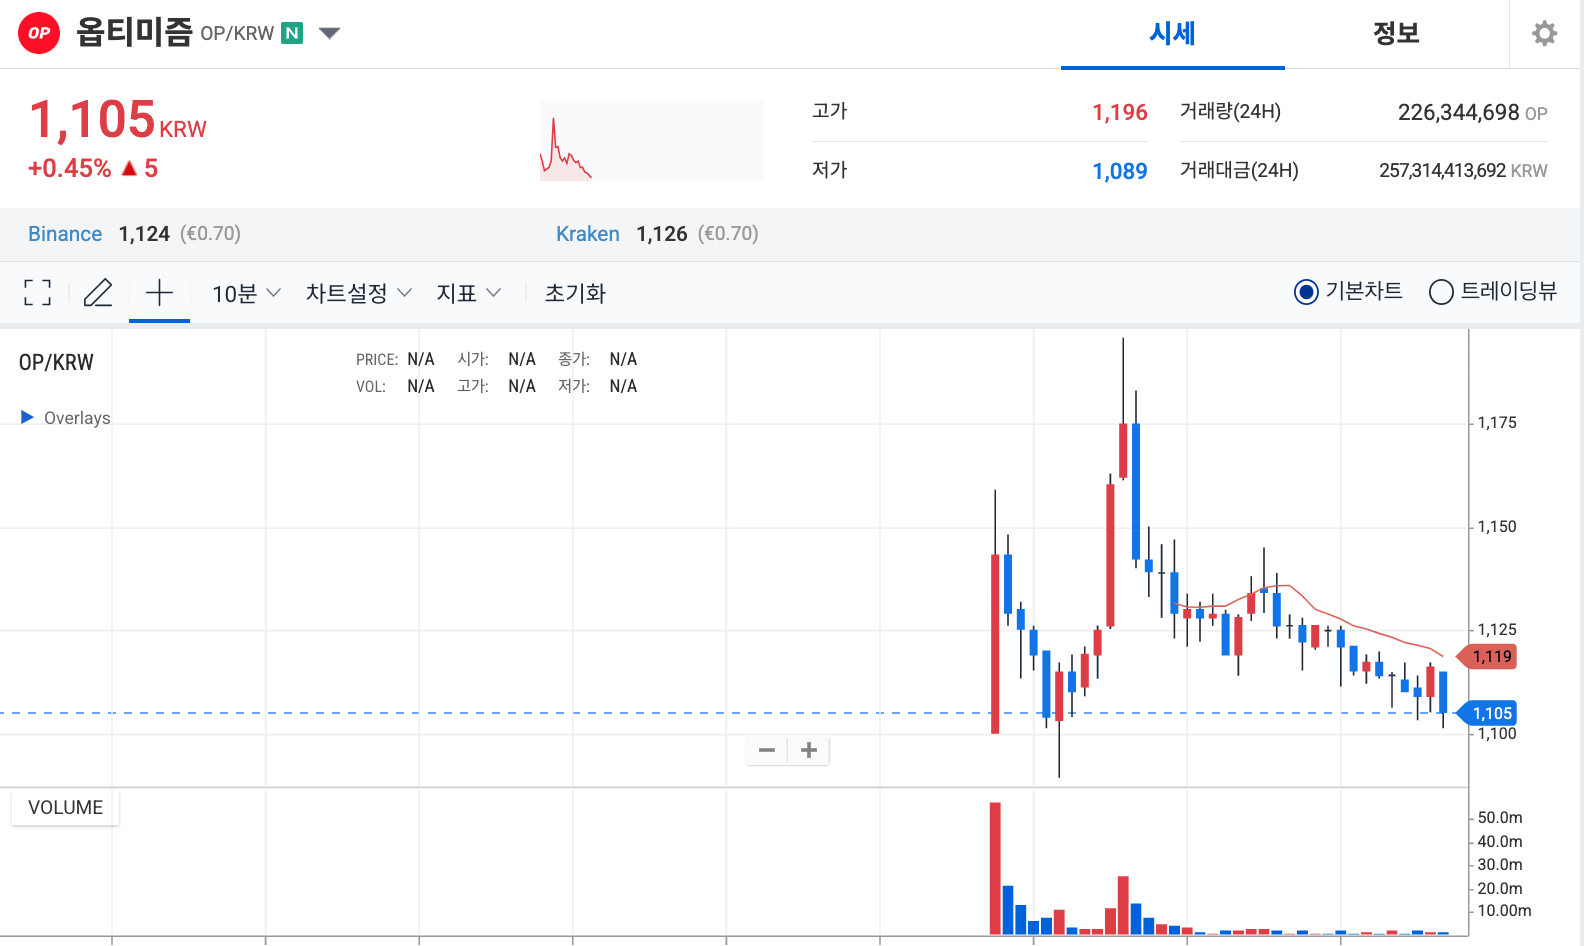Screen dimensions: 1584x946
Task: Click the 옵티미즘 coin name title
Action: point(134,33)
